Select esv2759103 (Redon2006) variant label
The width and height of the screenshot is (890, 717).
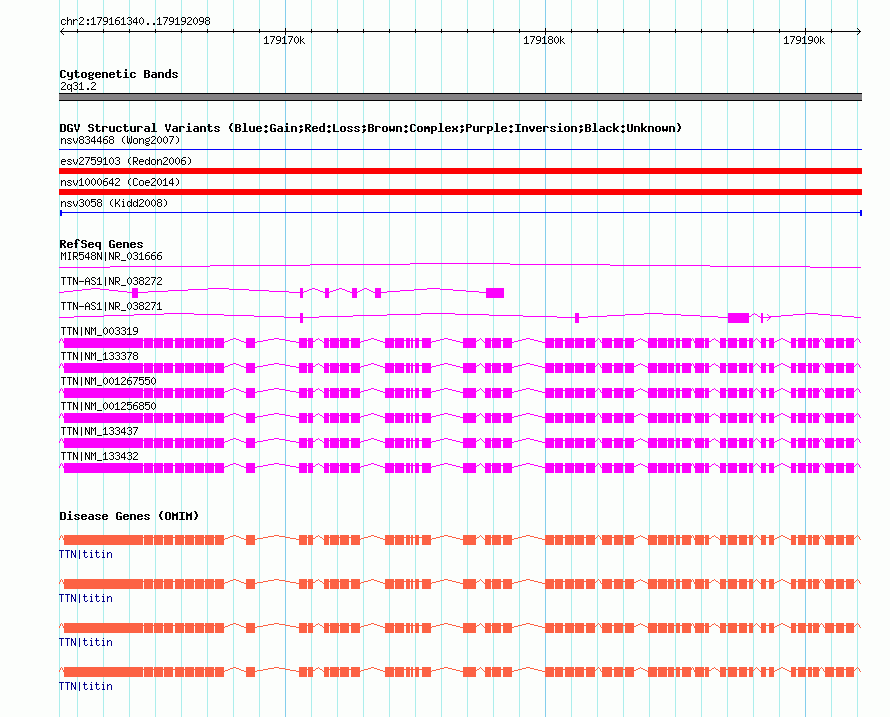tap(126, 161)
